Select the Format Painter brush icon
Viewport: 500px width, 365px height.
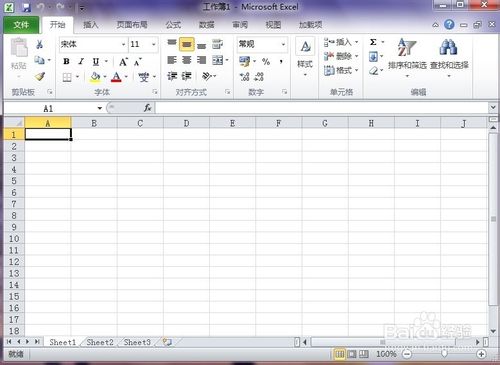click(x=40, y=77)
